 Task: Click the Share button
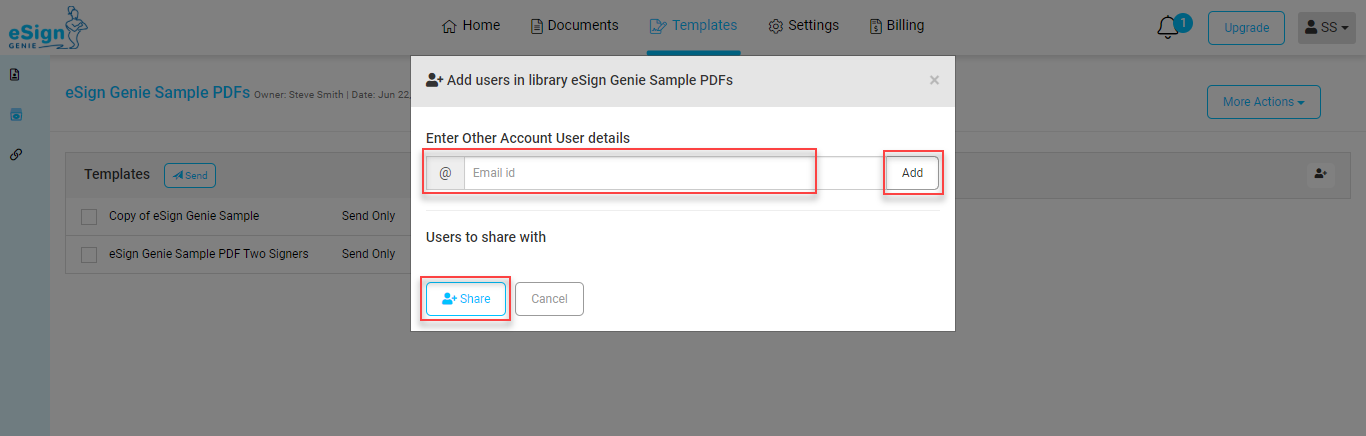[466, 299]
